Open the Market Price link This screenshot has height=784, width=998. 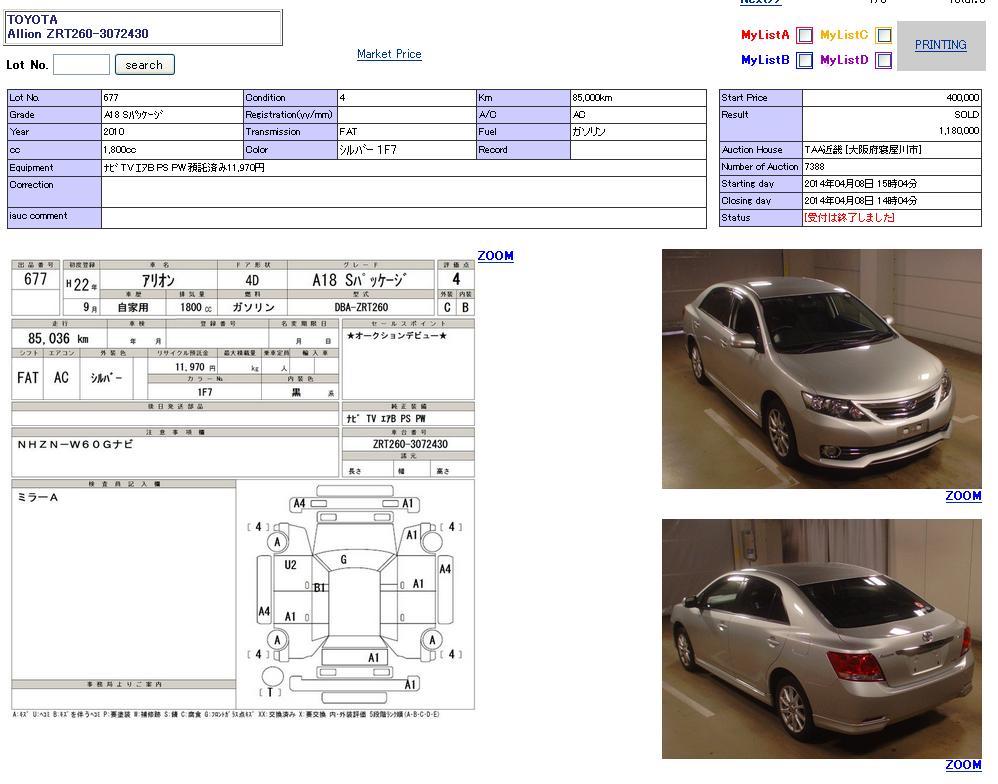389,54
